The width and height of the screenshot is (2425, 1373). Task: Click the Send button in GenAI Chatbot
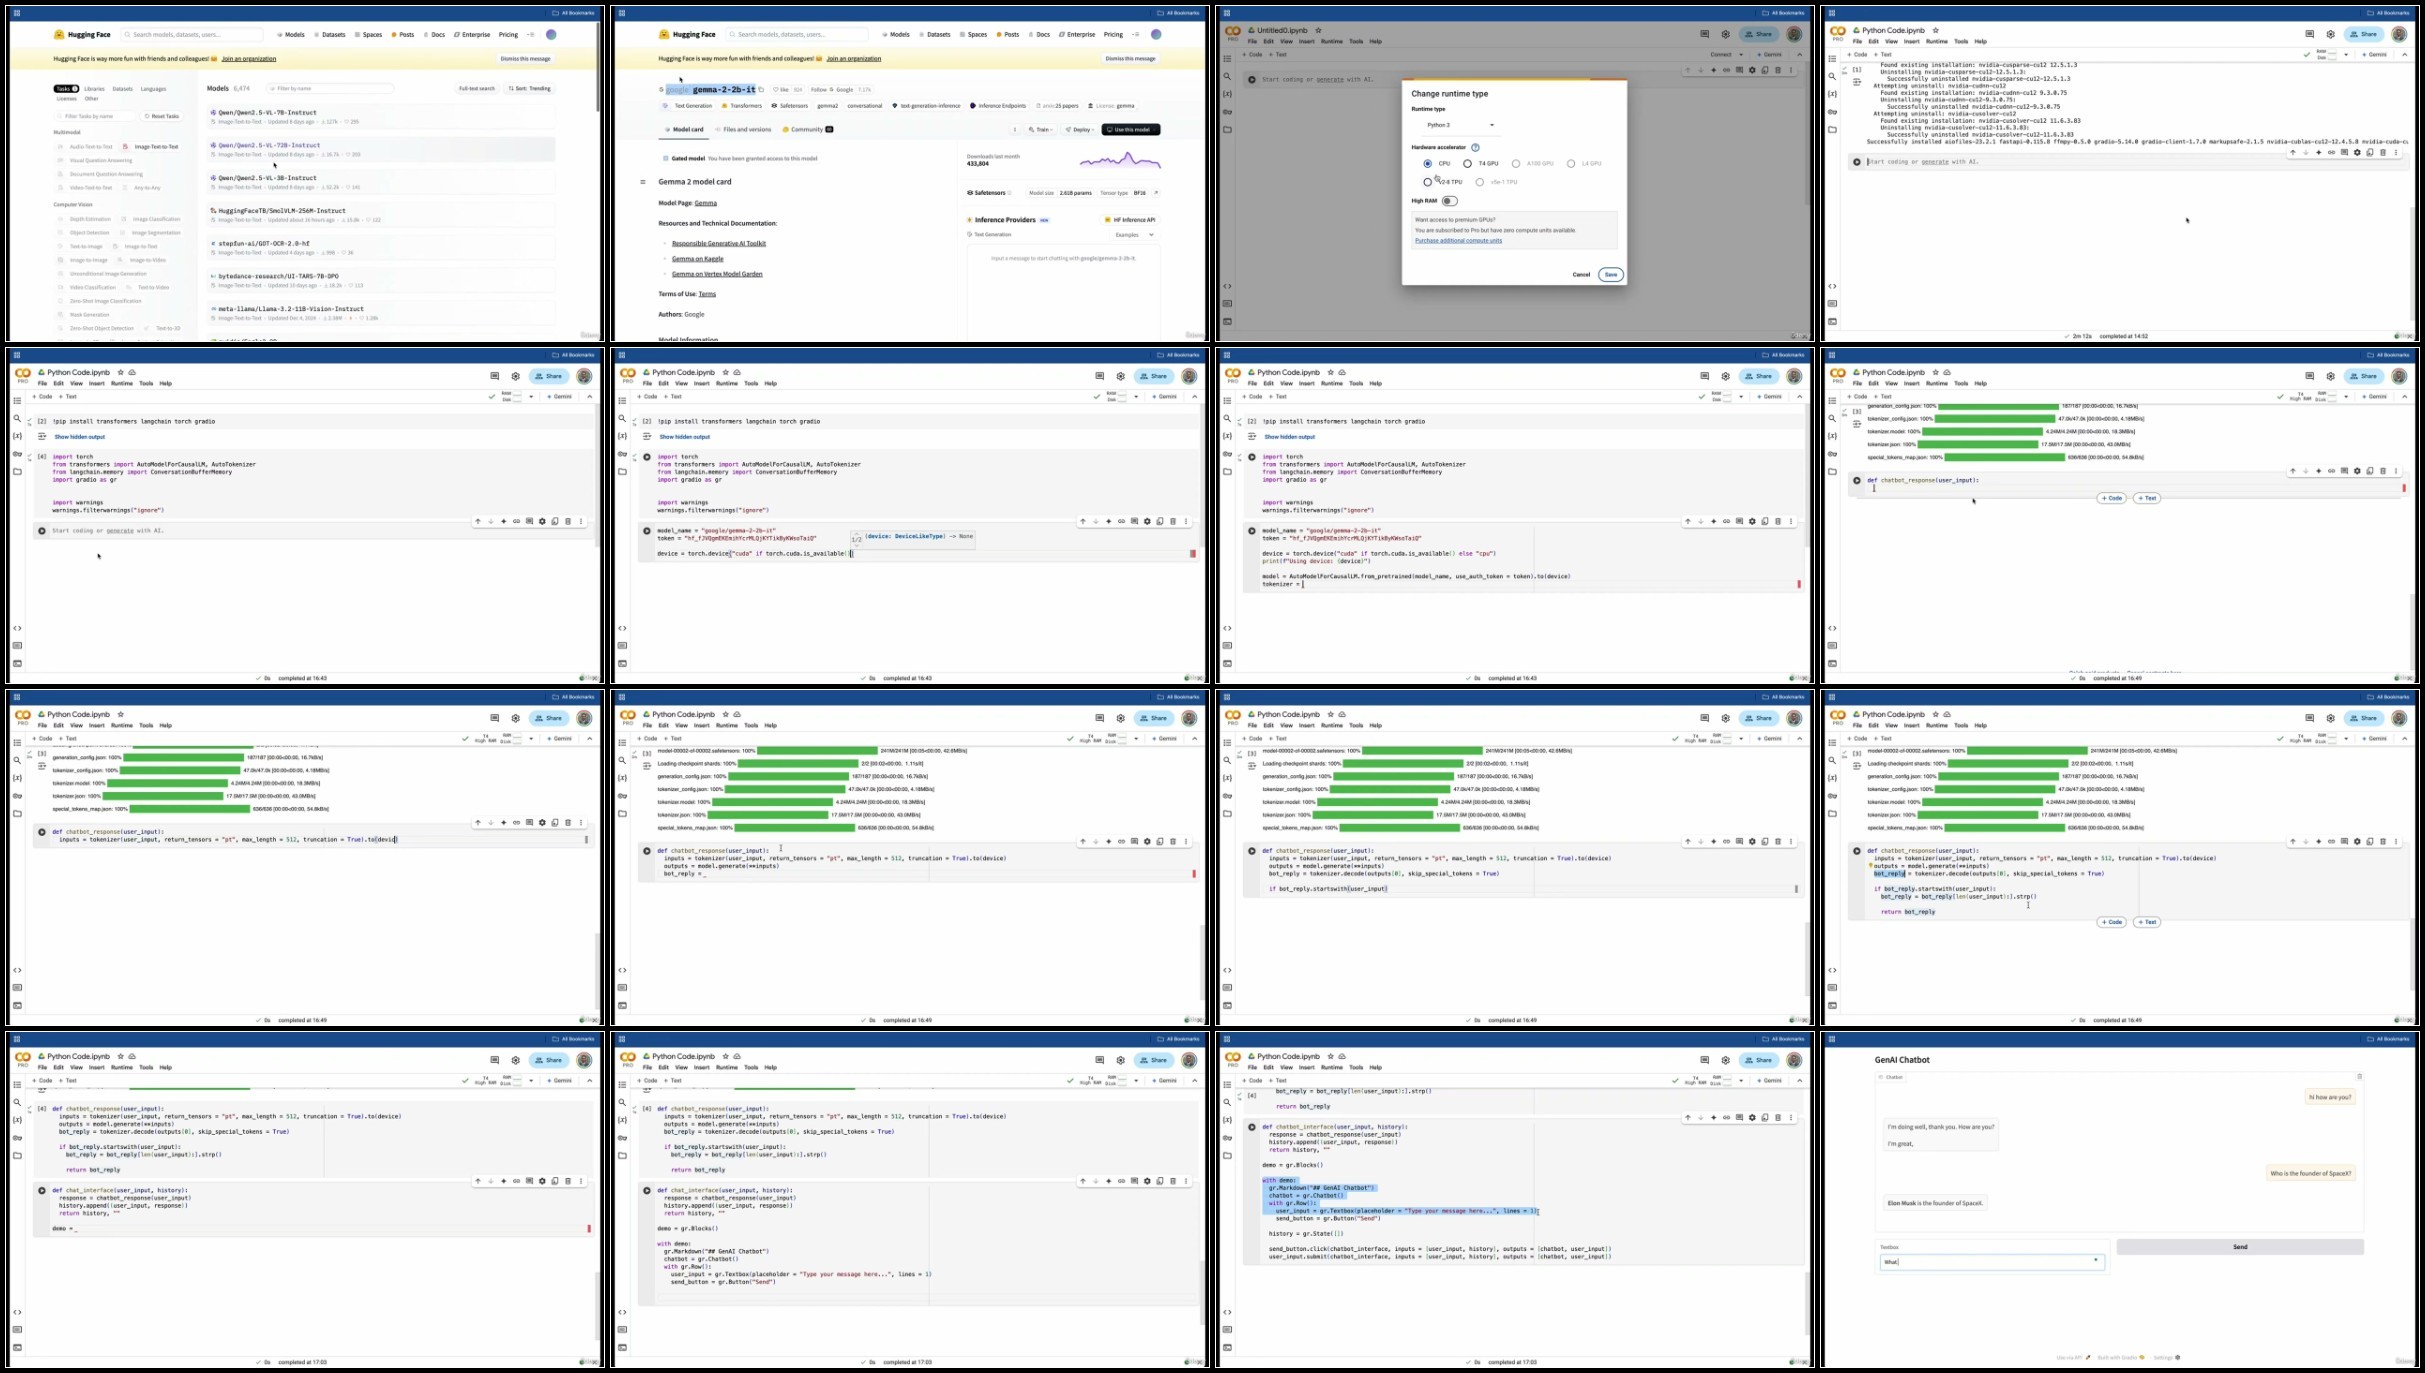pyautogui.click(x=2240, y=1247)
